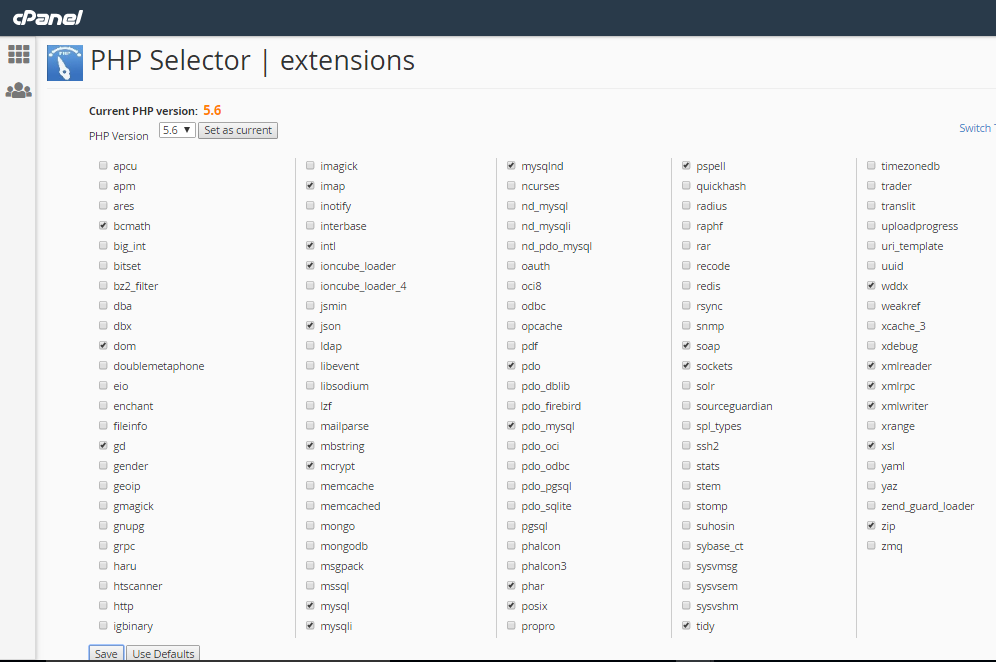Open the user manager icon in sidebar
This screenshot has width=996, height=662.
(19, 91)
